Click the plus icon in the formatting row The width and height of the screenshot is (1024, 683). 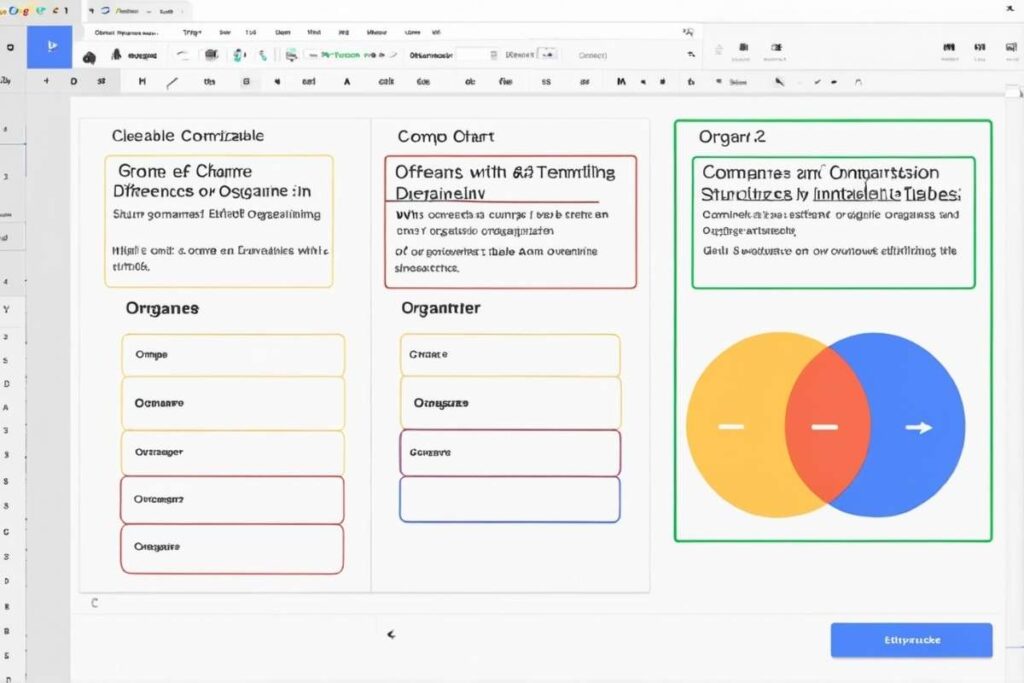pos(46,82)
